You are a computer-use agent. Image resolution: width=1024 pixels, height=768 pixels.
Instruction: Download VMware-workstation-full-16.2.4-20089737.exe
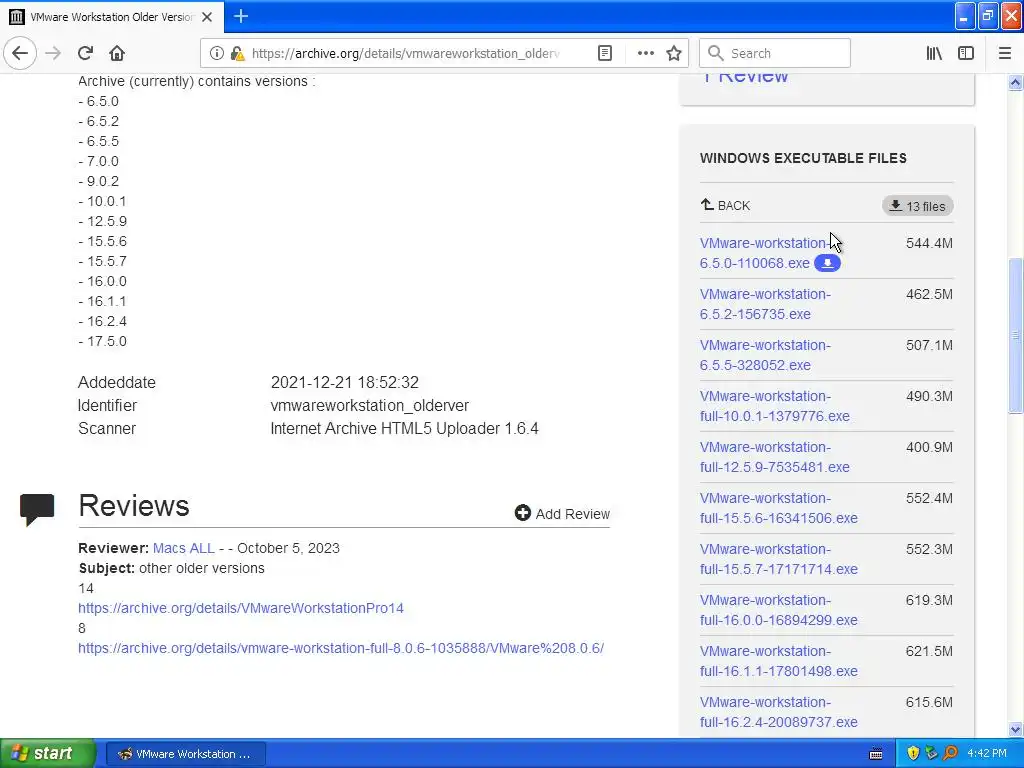(x=778, y=711)
